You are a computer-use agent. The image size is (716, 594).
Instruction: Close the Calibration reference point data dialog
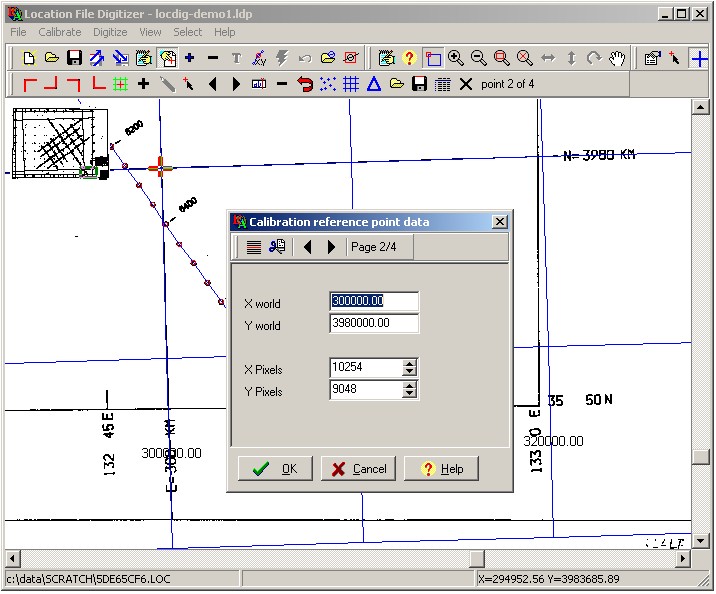(500, 222)
